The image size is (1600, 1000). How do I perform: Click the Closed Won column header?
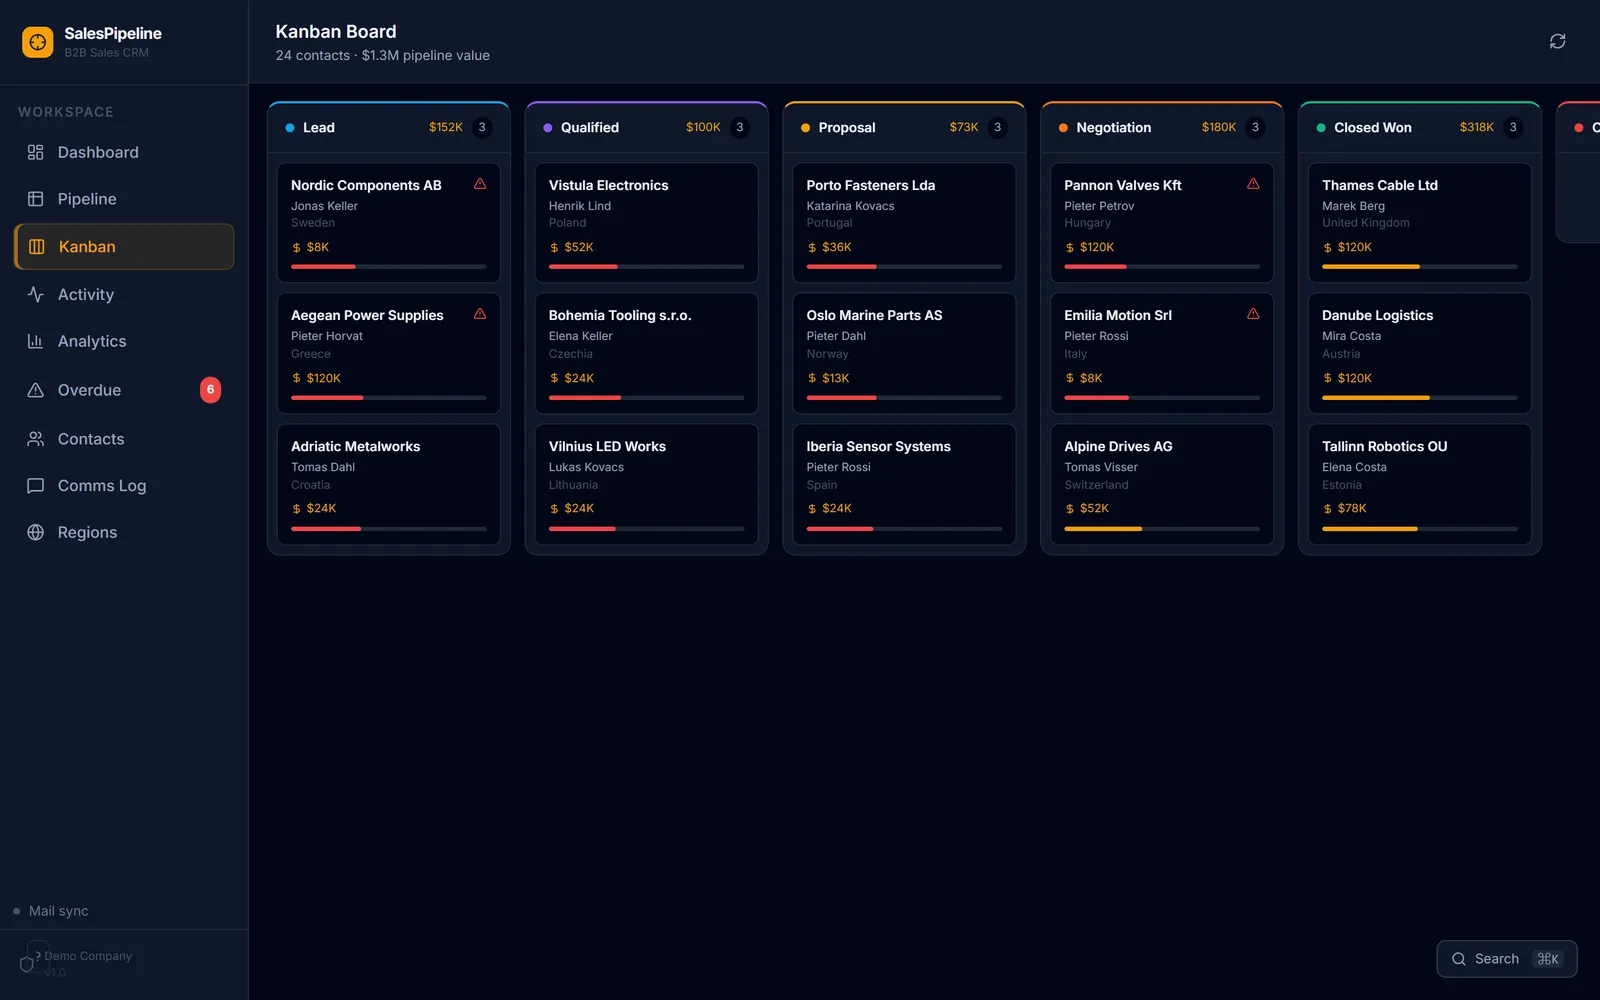pos(1420,127)
